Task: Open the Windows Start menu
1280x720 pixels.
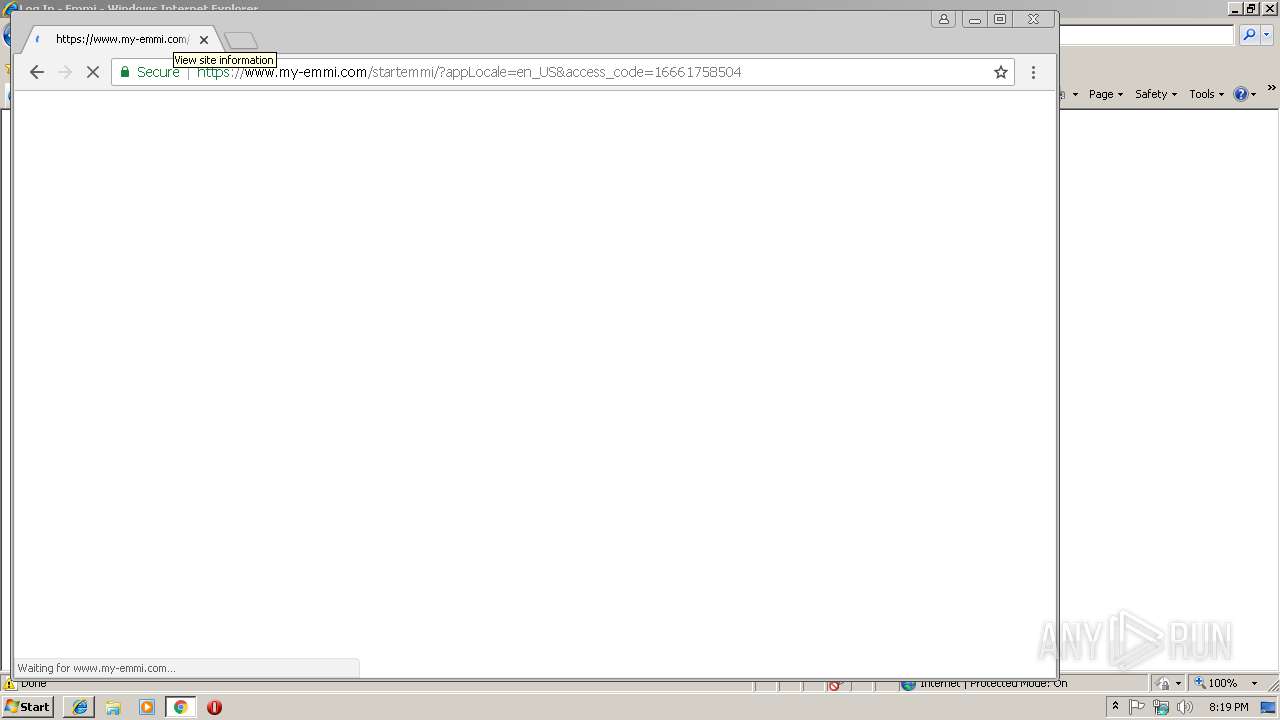Action: (x=28, y=707)
